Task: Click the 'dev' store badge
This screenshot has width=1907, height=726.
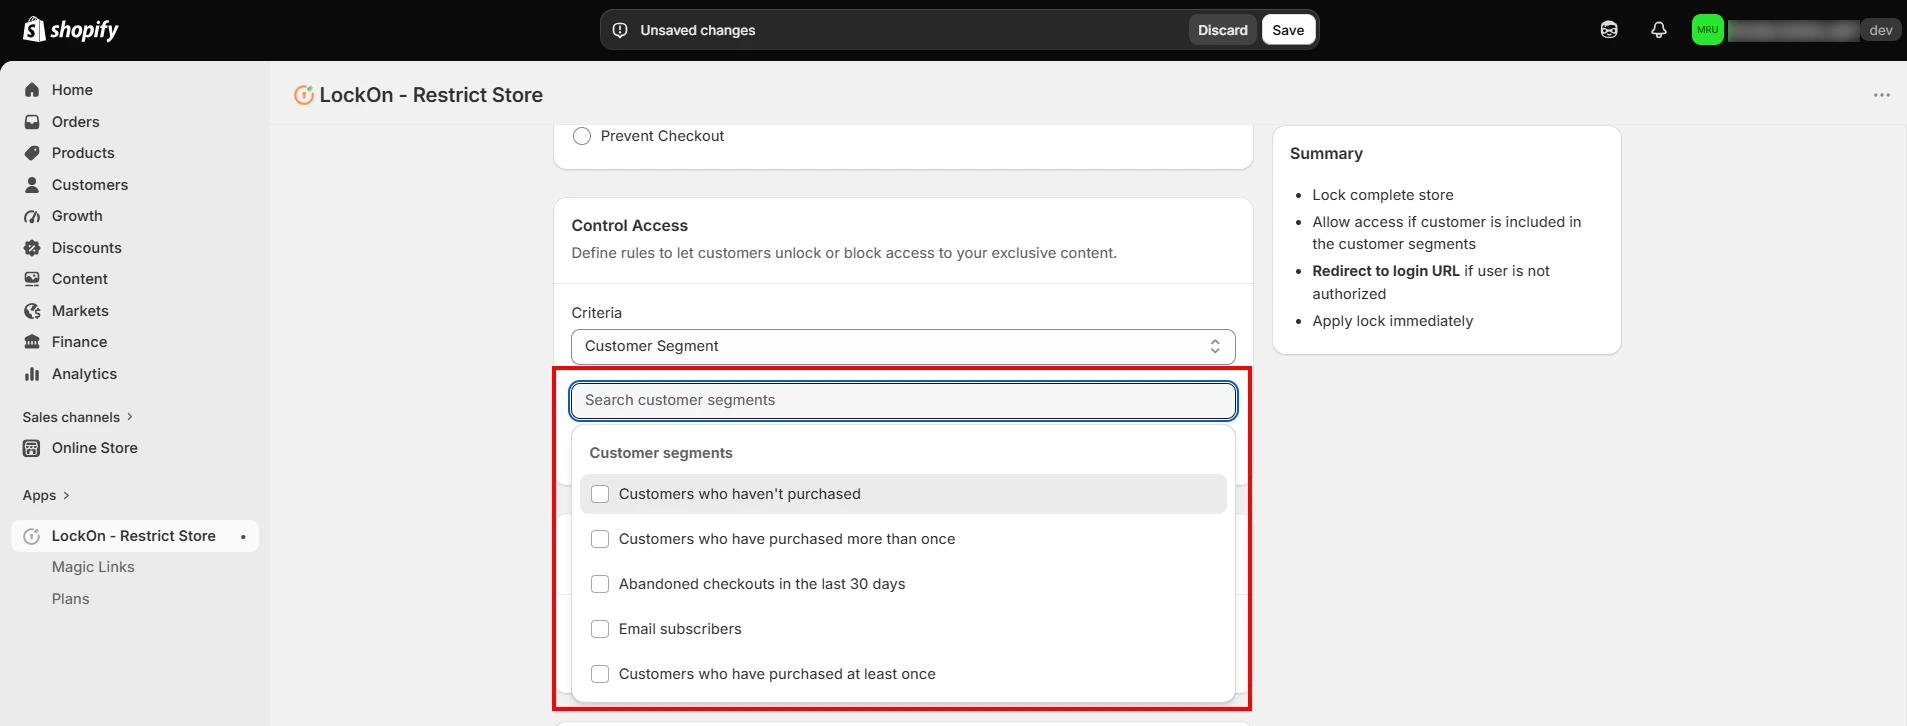Action: [x=1880, y=30]
